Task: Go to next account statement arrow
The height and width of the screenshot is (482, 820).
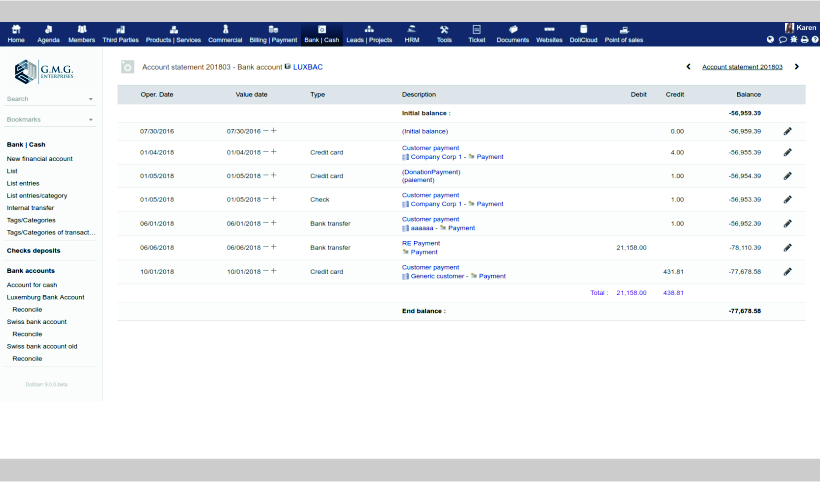Action: pyautogui.click(x=797, y=67)
